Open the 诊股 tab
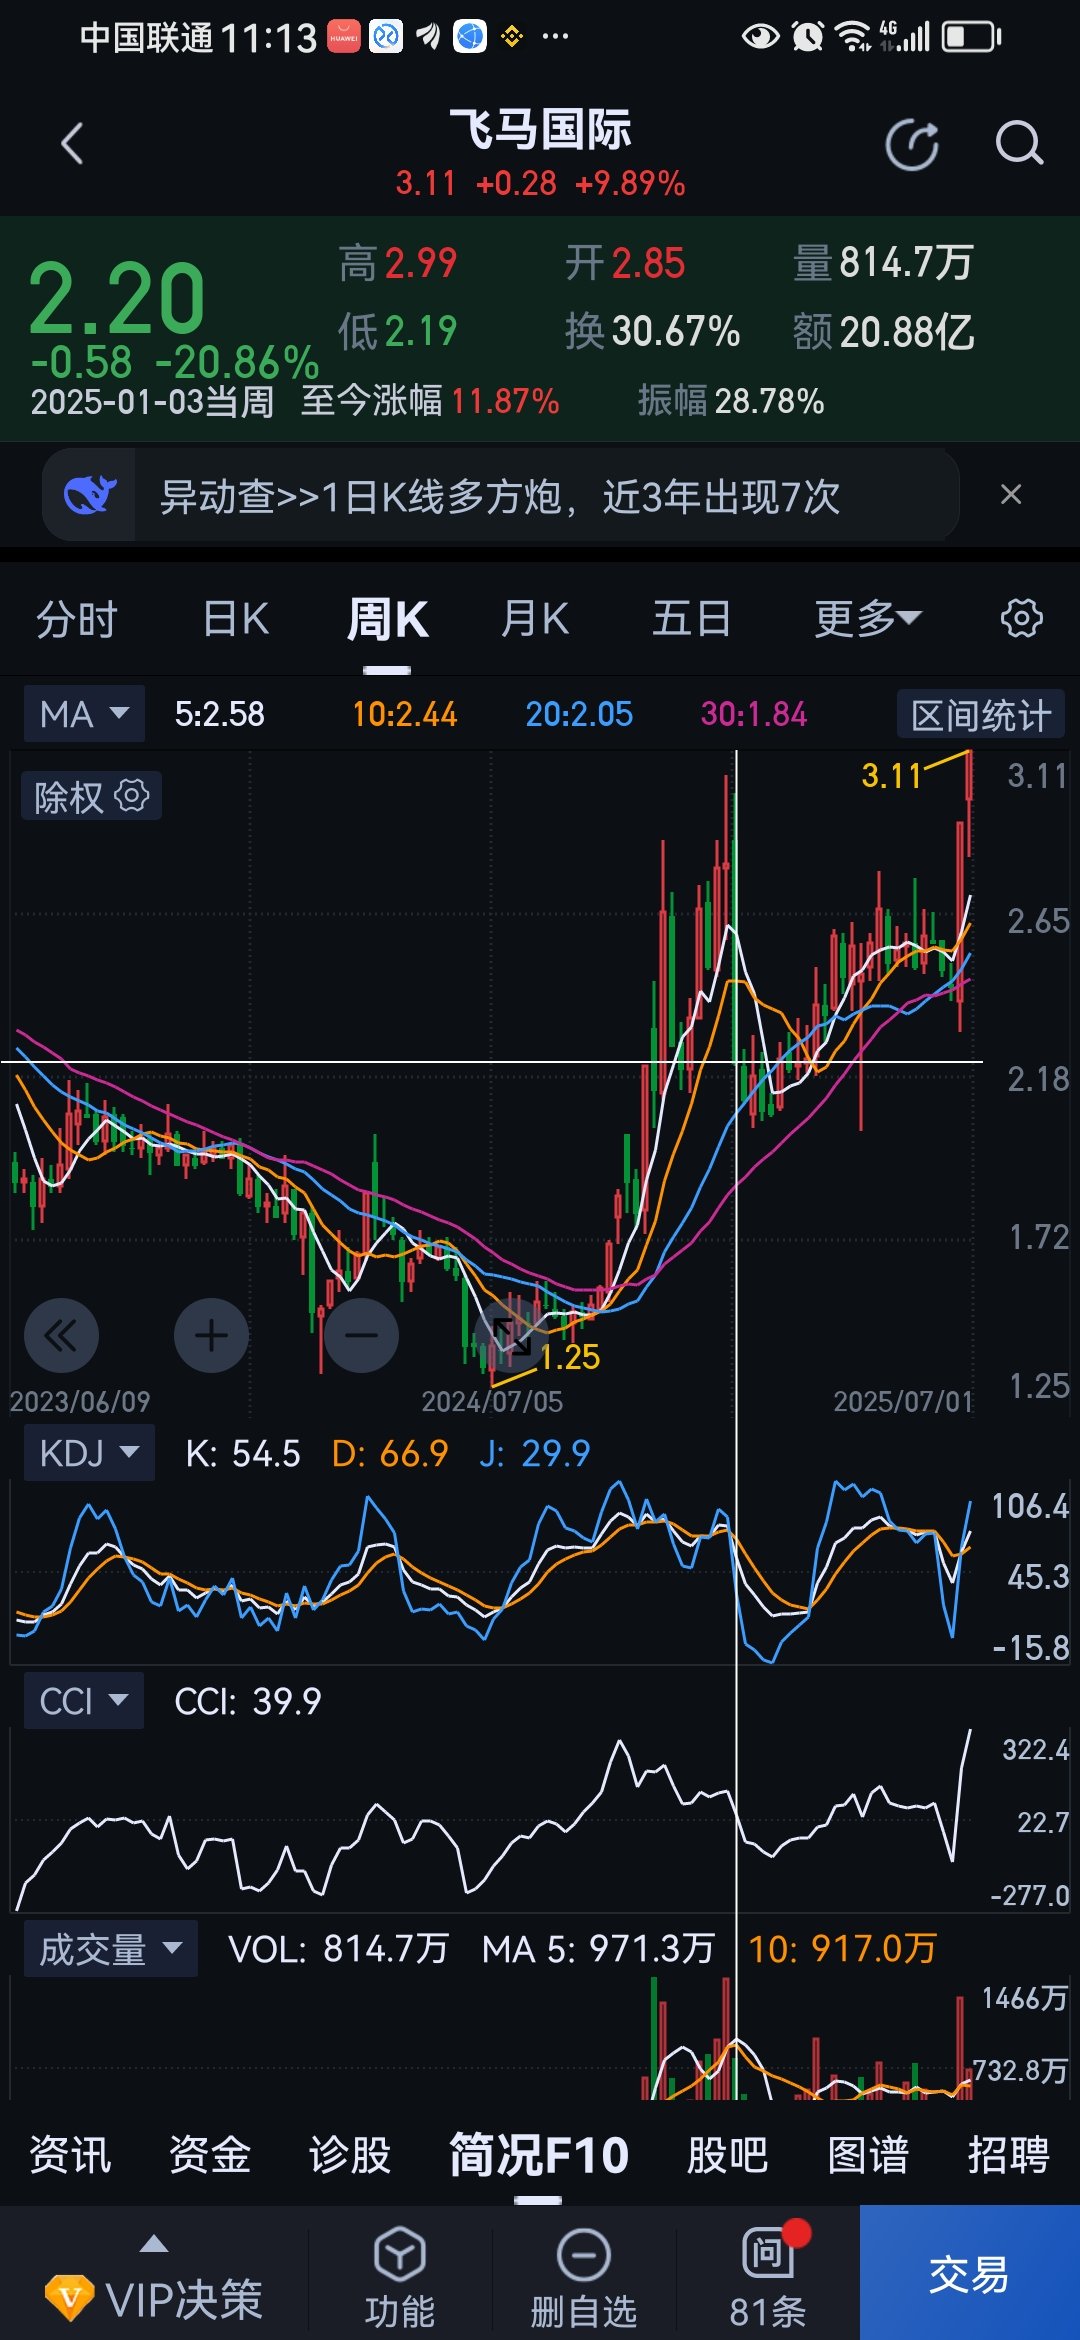 point(350,2154)
